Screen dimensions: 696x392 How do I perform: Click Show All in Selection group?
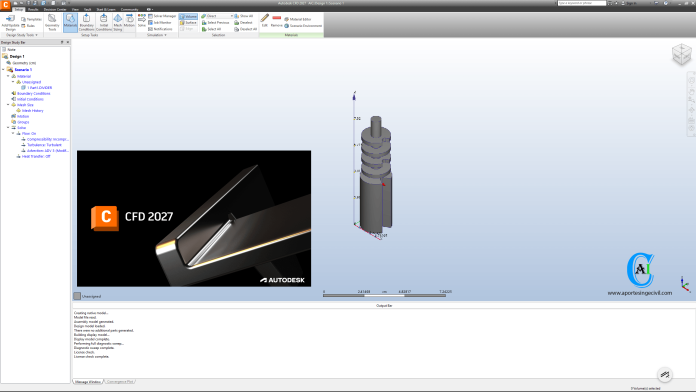244,16
